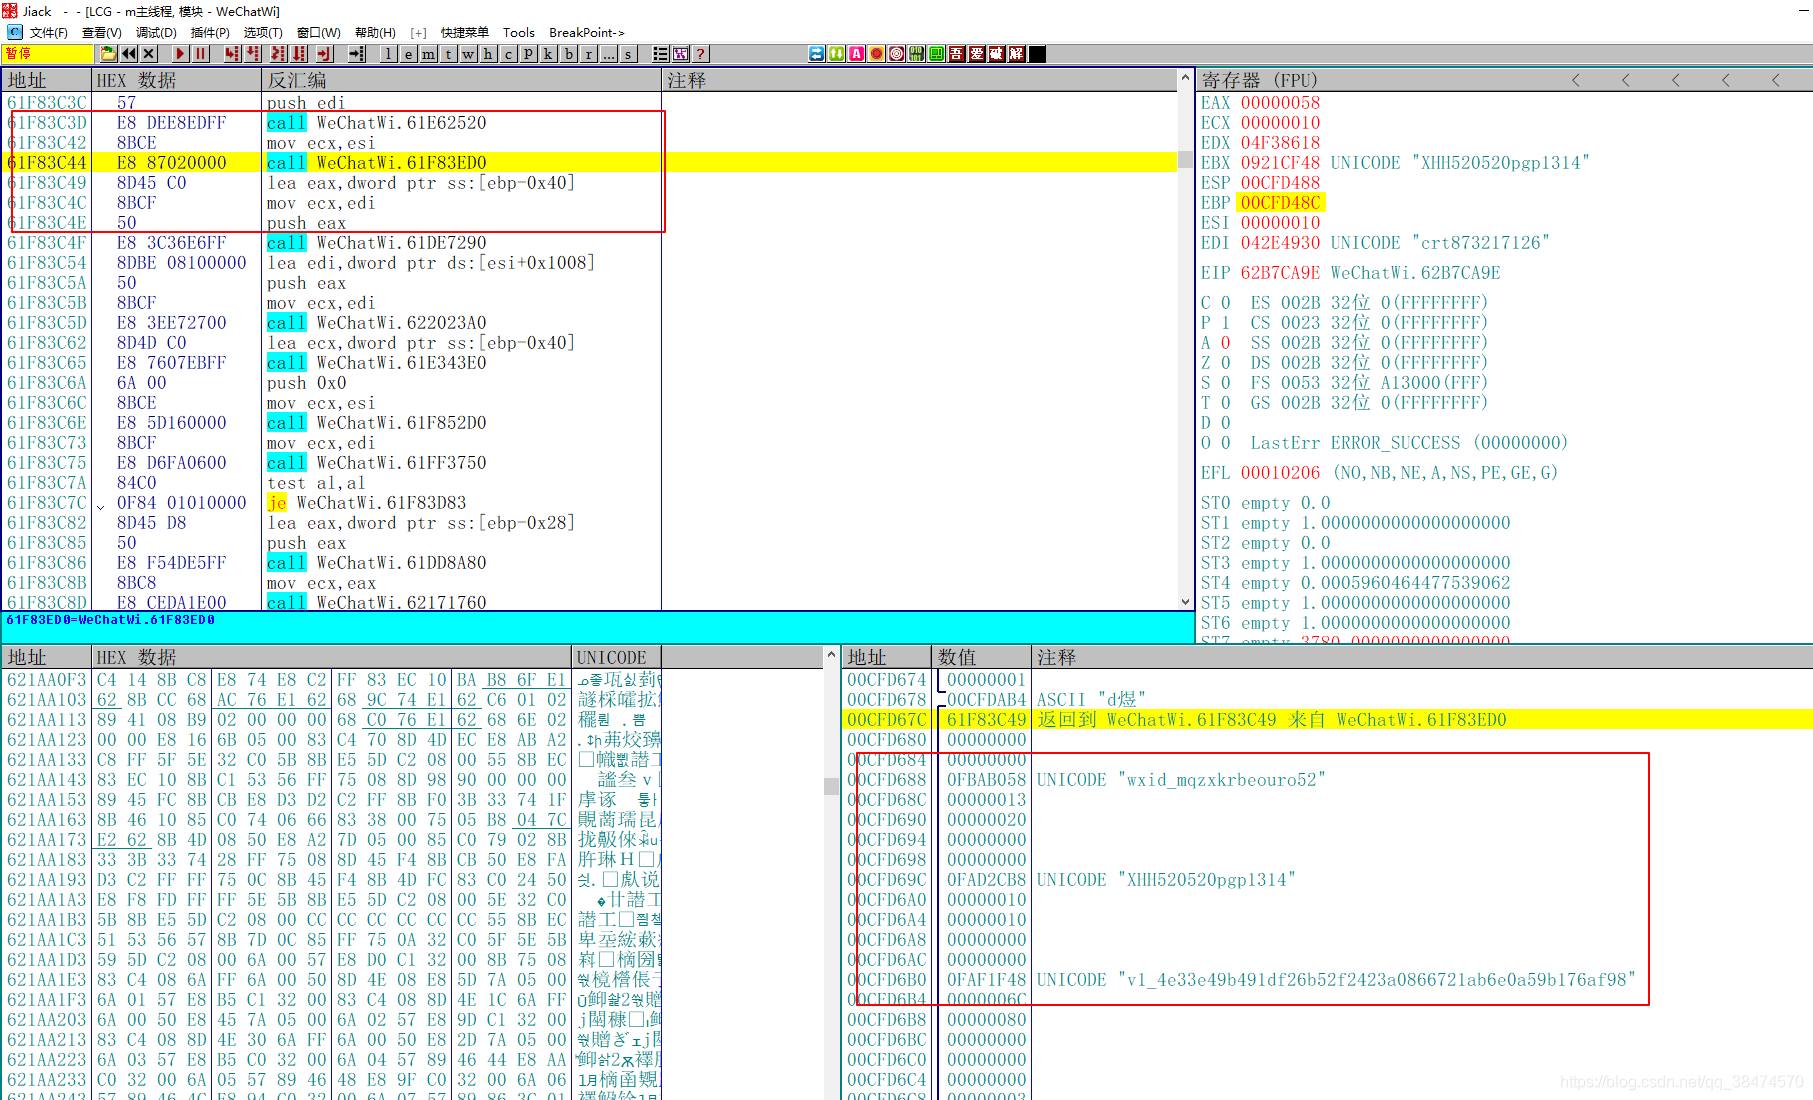Open source 's' button

click(x=628, y=54)
